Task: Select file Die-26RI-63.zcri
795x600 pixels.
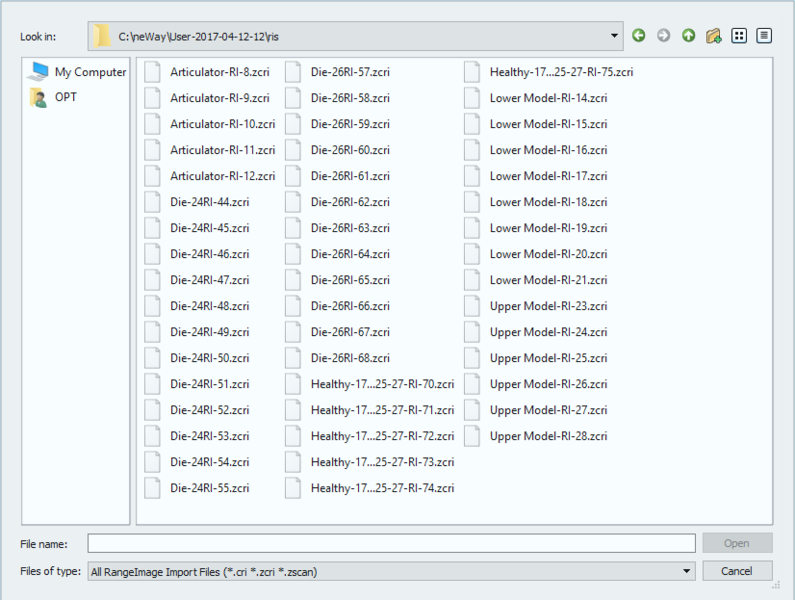Action: [350, 228]
